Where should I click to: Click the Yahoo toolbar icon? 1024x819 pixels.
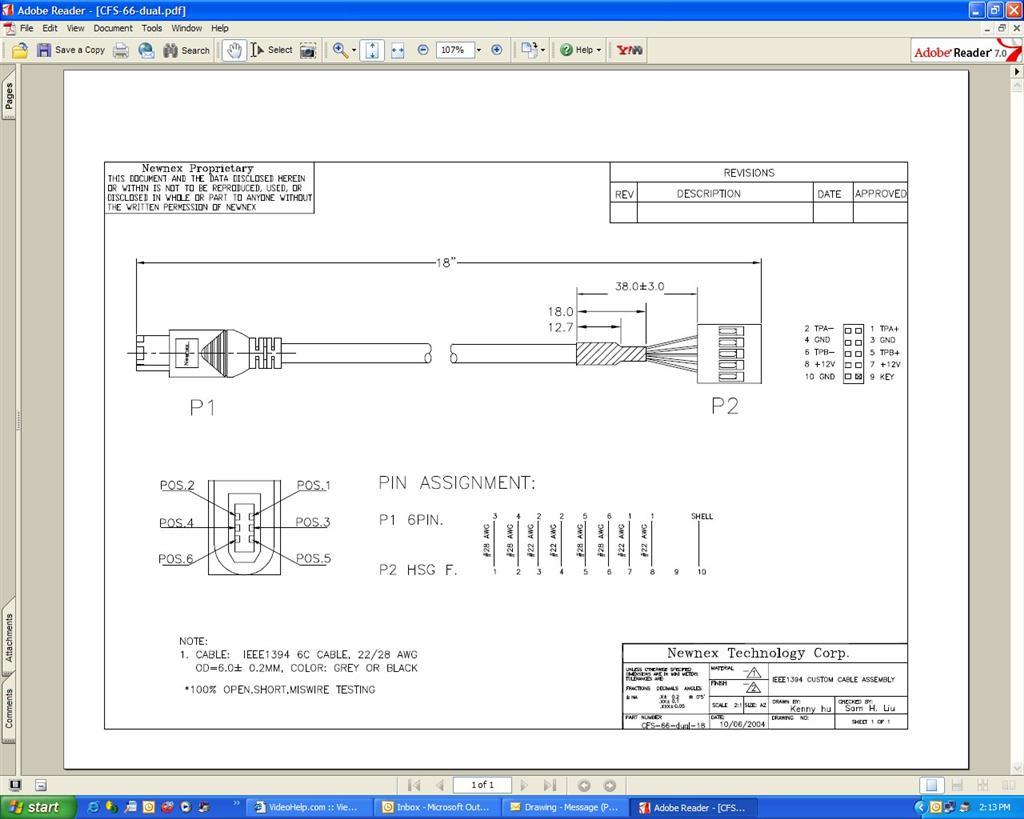(x=629, y=50)
